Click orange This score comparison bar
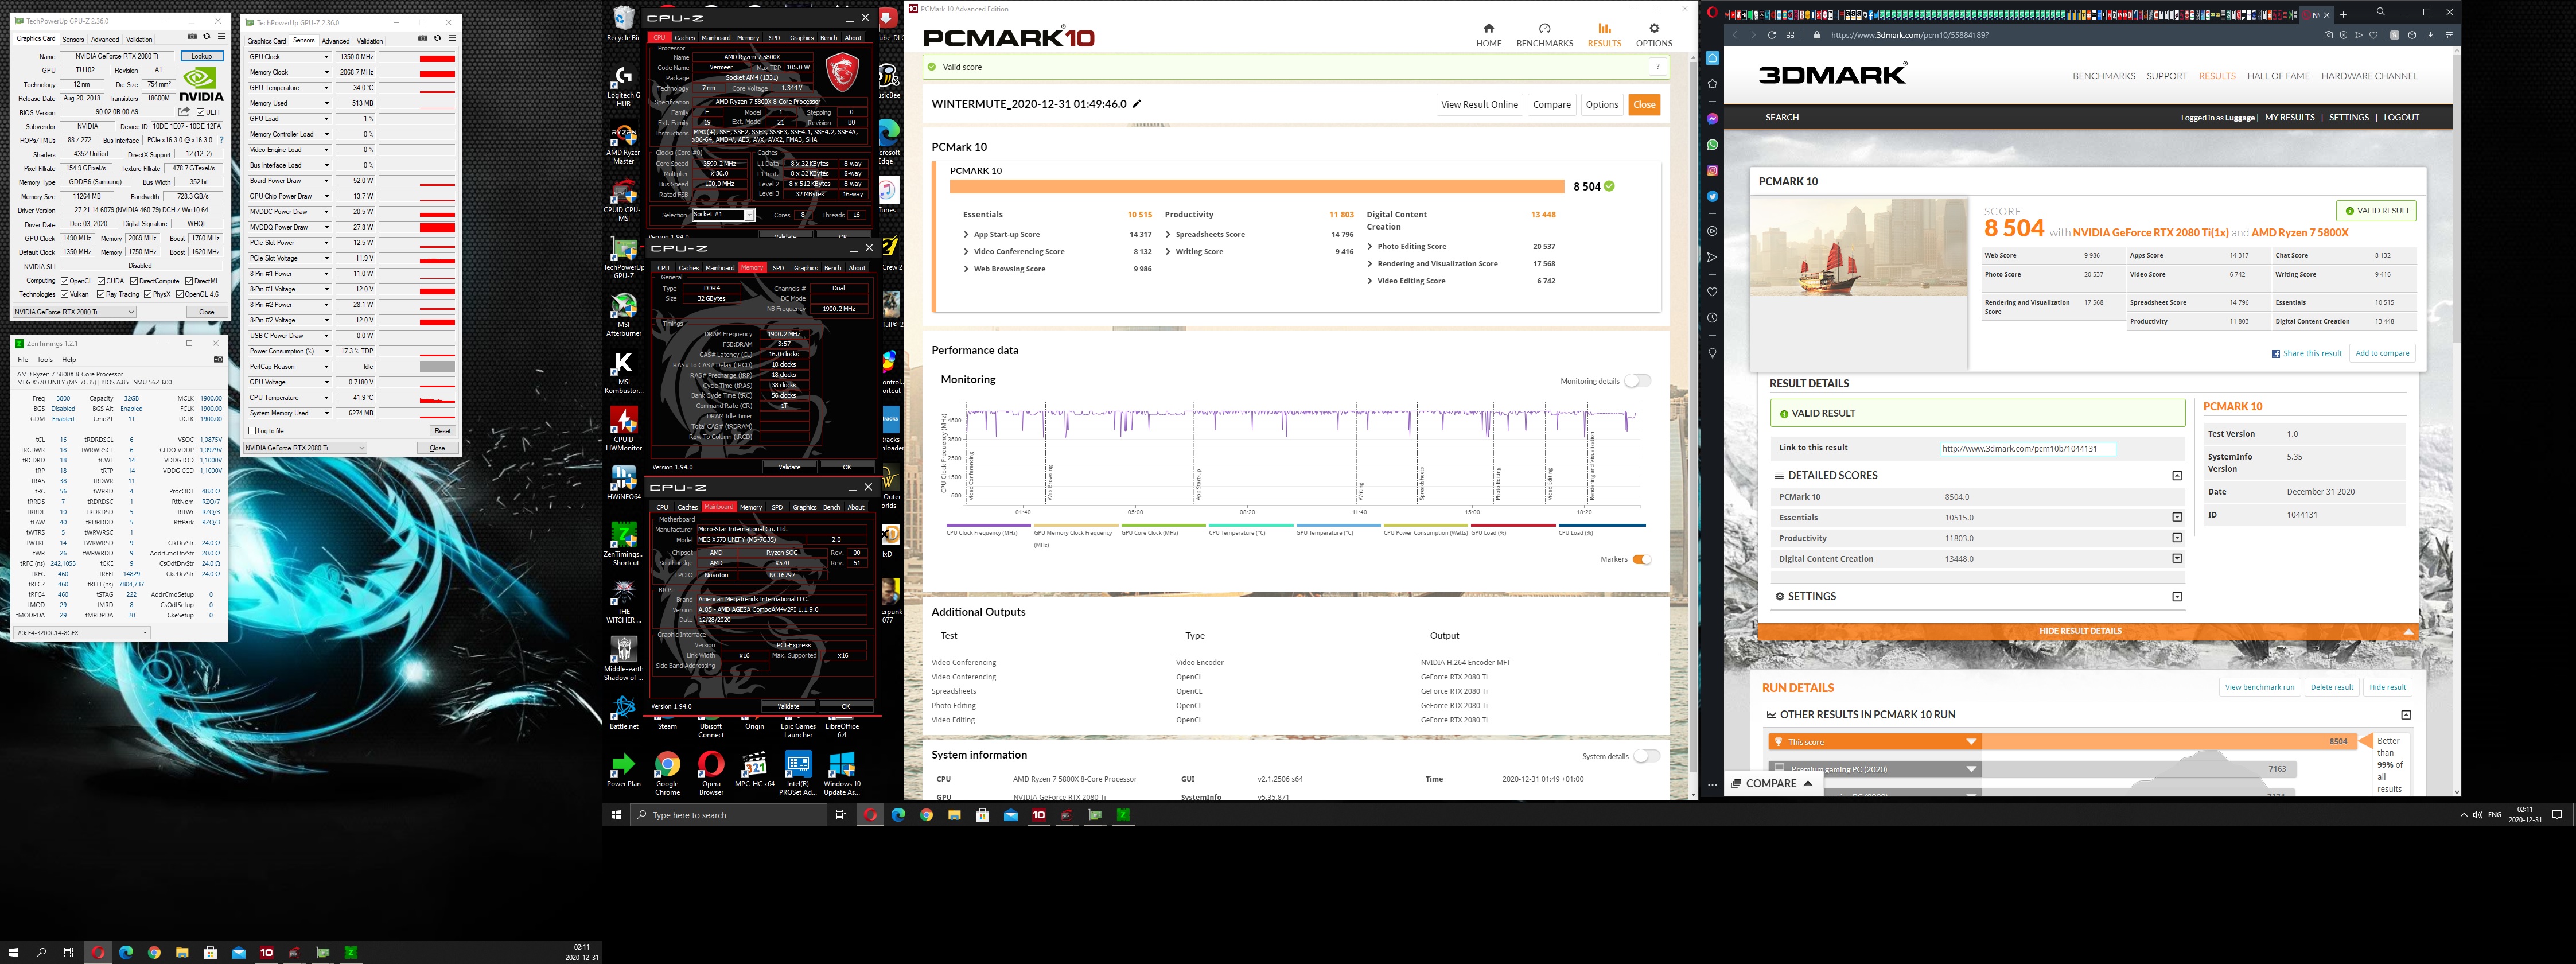Image resolution: width=2576 pixels, height=964 pixels. tap(2062, 741)
